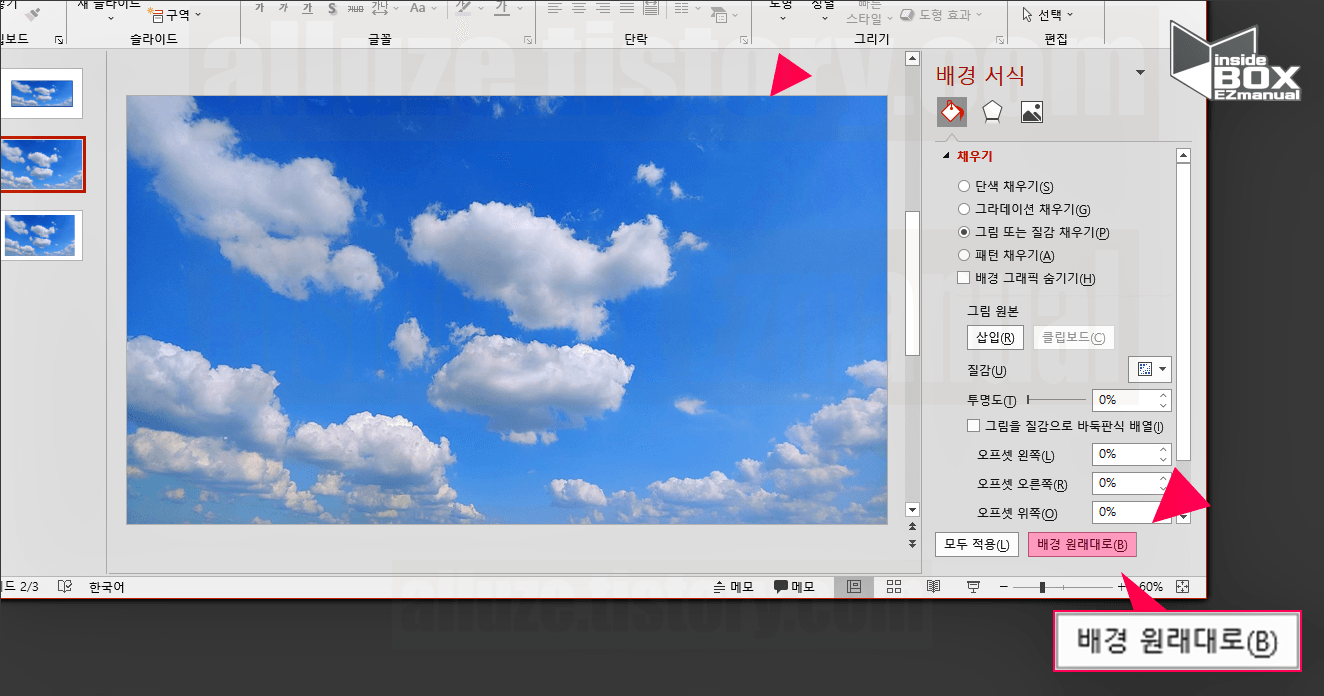Align text left in paragraph group

pyautogui.click(x=556, y=8)
